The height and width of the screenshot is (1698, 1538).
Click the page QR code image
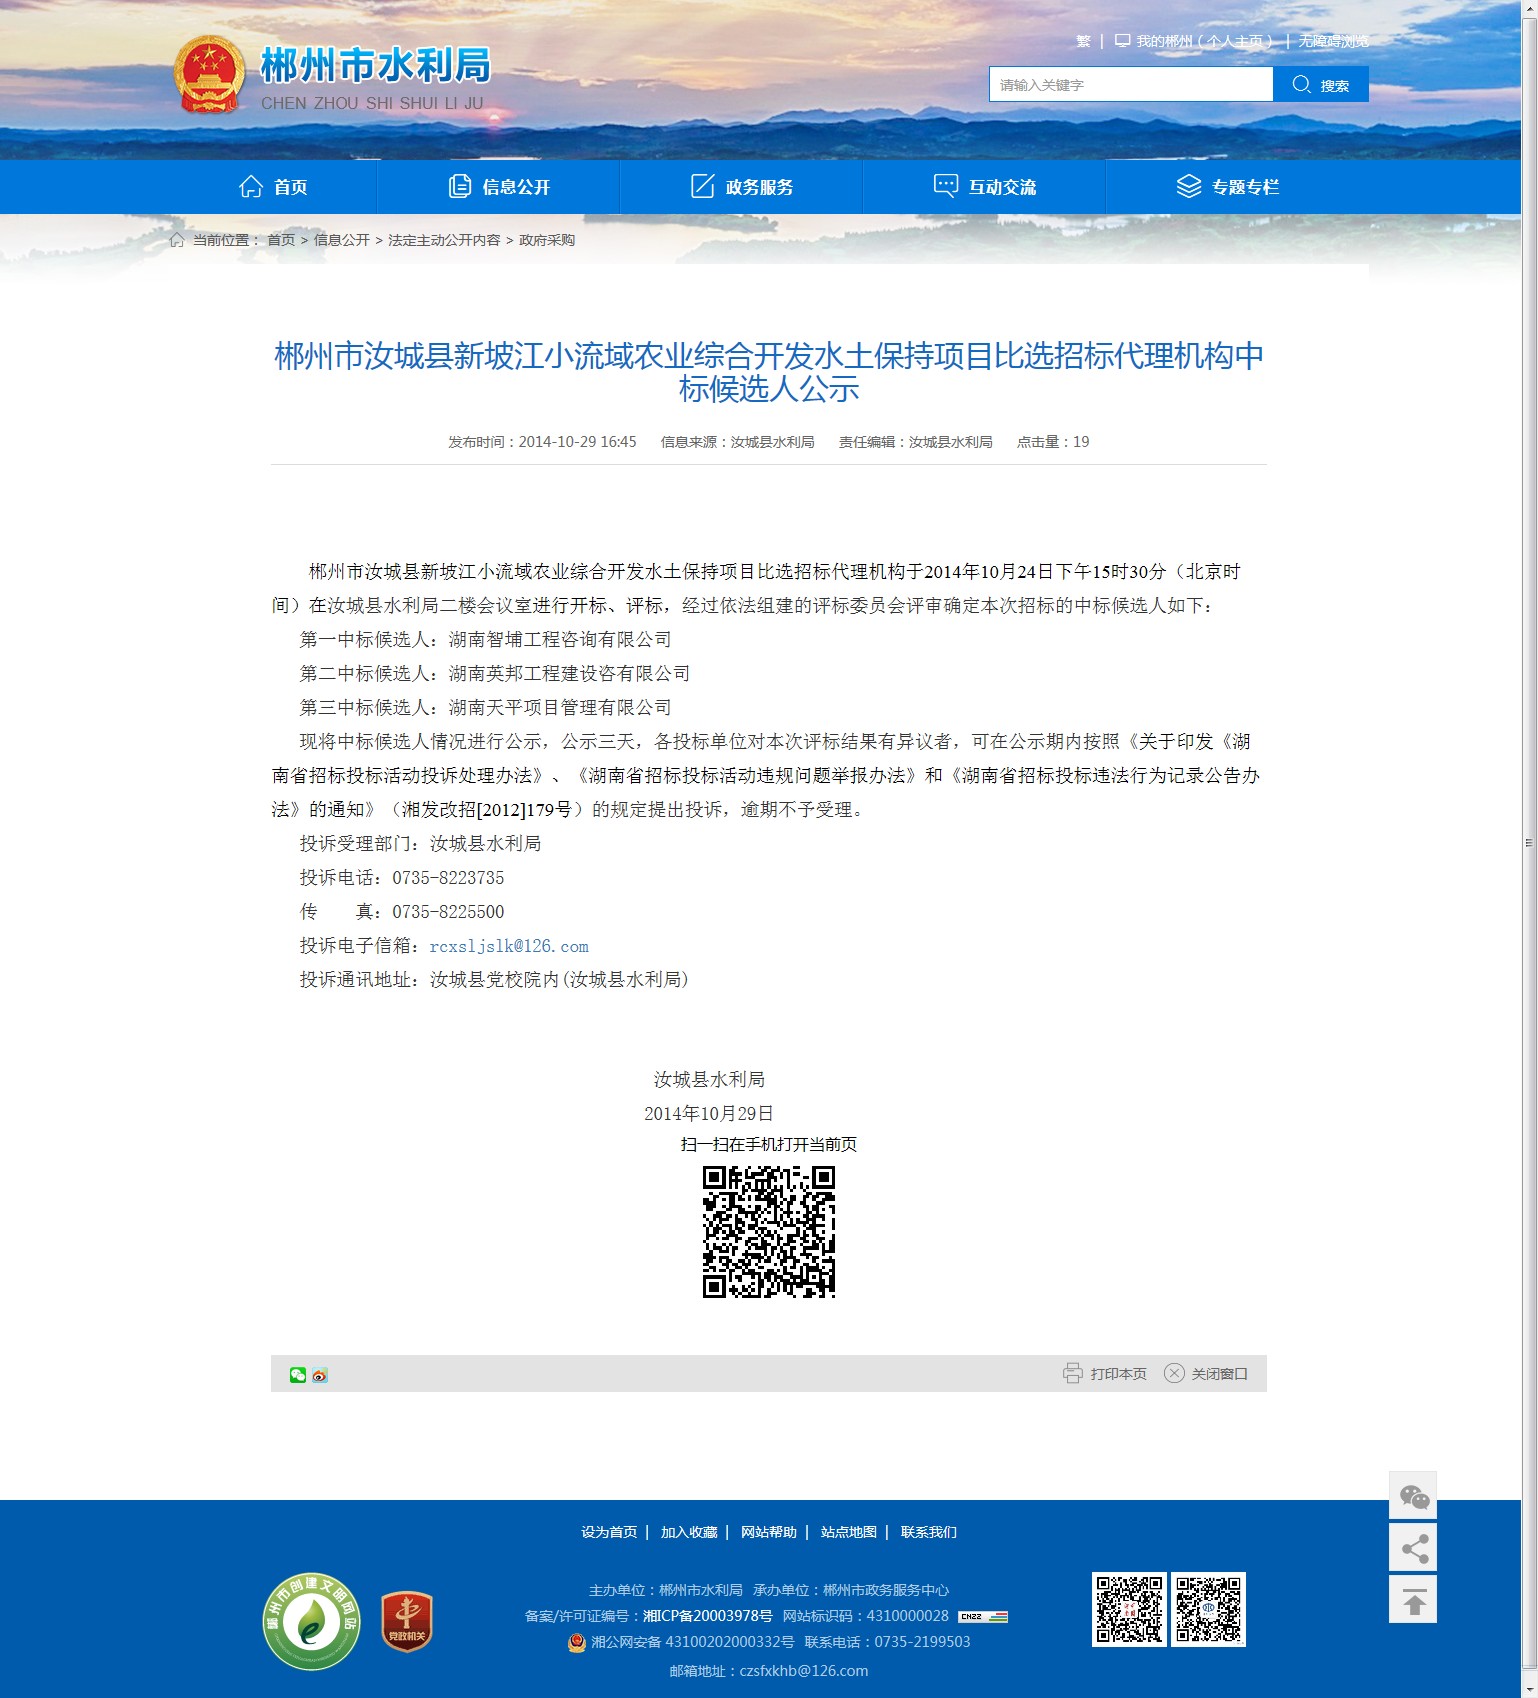(768, 1232)
